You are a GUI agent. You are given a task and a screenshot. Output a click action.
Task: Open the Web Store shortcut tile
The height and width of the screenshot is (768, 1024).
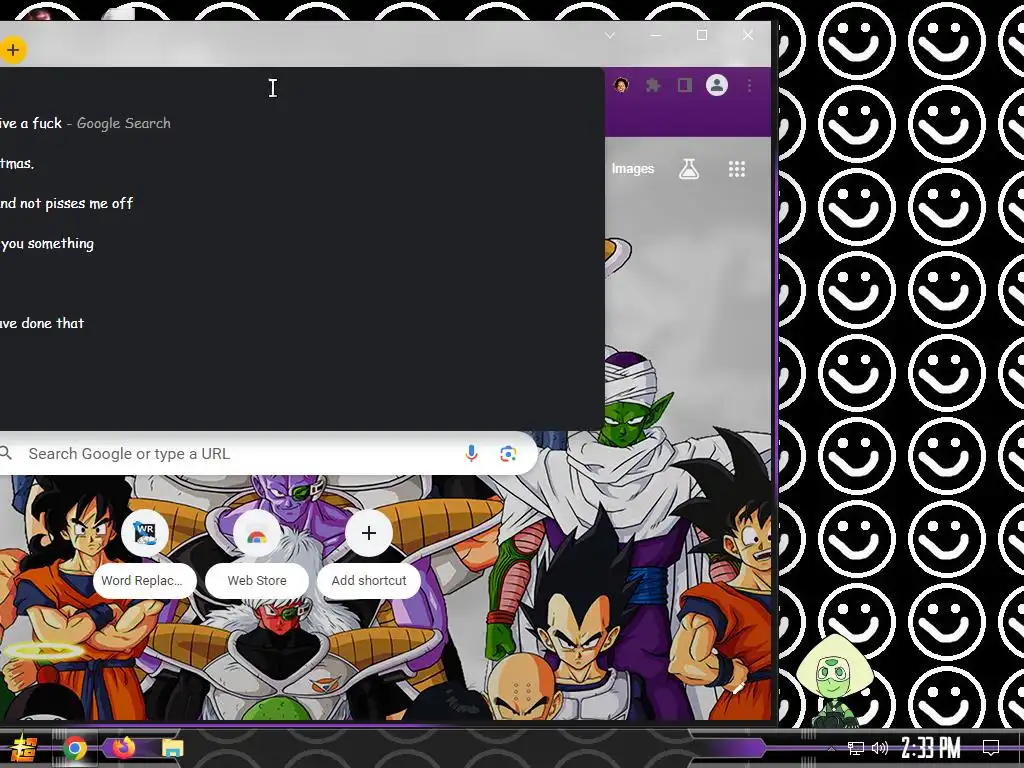click(x=257, y=554)
